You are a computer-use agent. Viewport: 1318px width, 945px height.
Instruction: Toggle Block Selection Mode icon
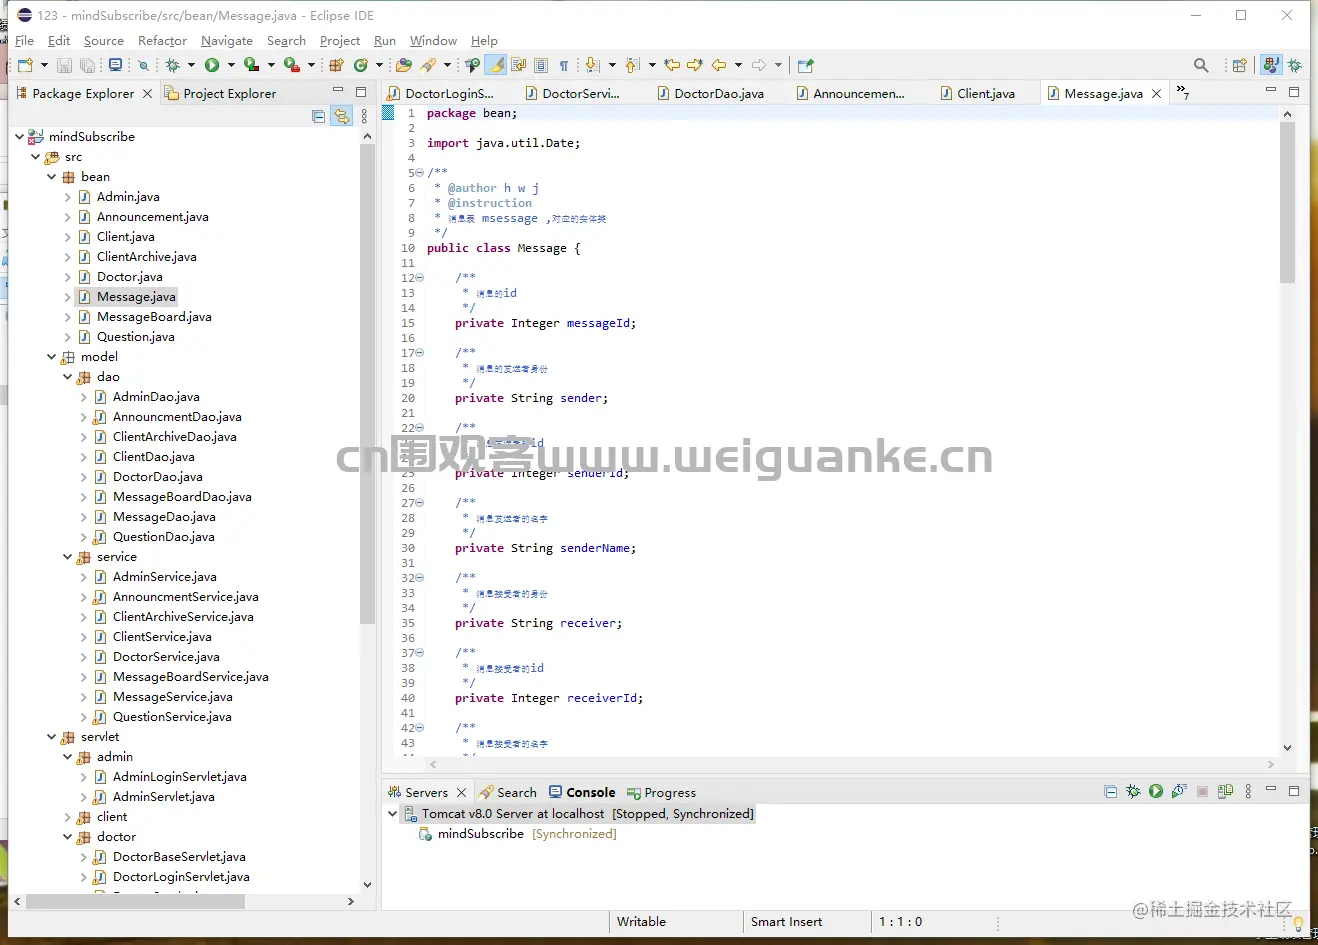point(541,65)
